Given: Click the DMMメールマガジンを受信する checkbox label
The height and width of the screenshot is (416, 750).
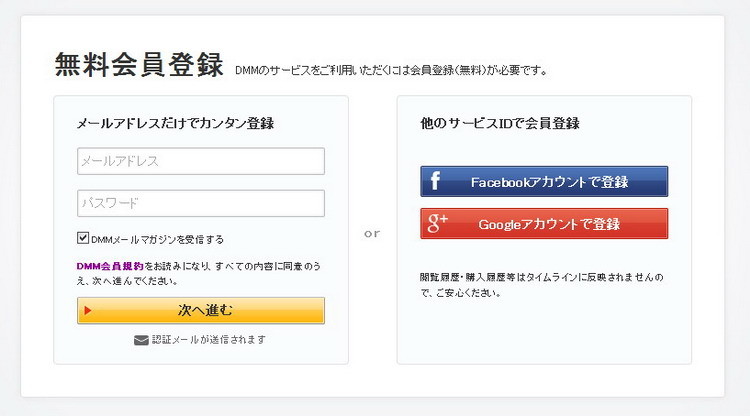Looking at the screenshot, I should pyautogui.click(x=157, y=240).
